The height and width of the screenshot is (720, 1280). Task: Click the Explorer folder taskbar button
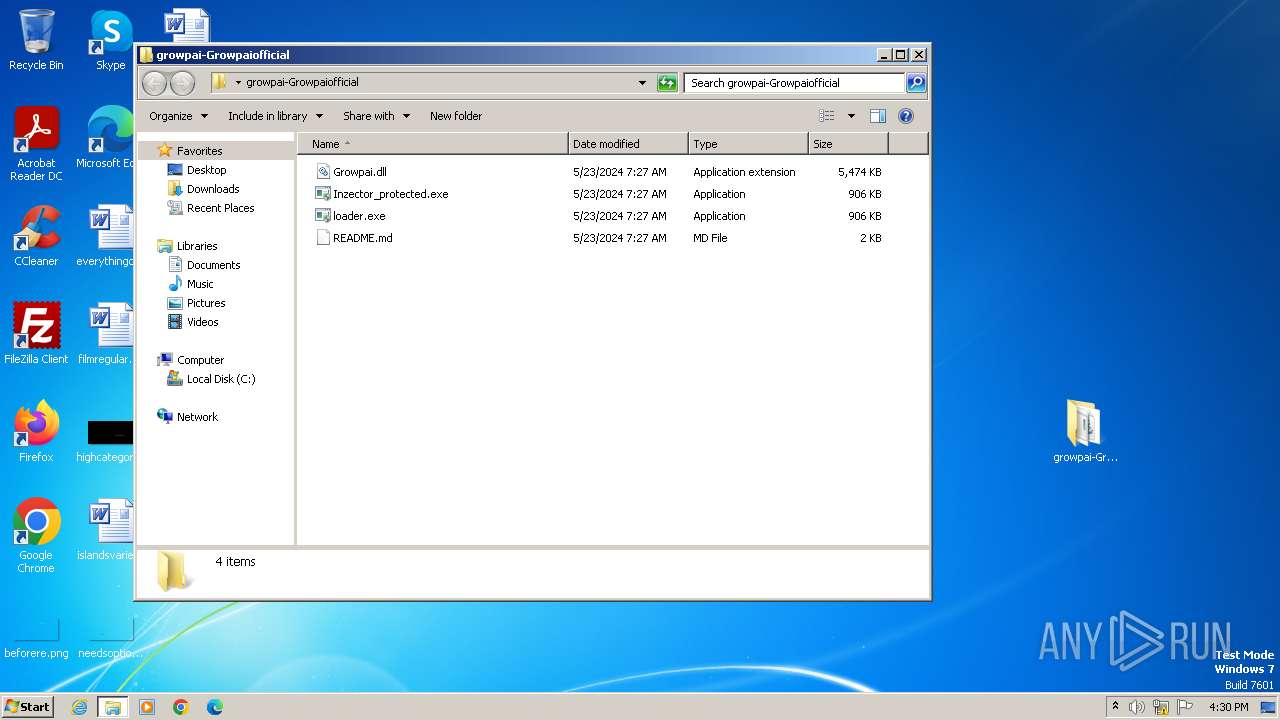[x=113, y=707]
